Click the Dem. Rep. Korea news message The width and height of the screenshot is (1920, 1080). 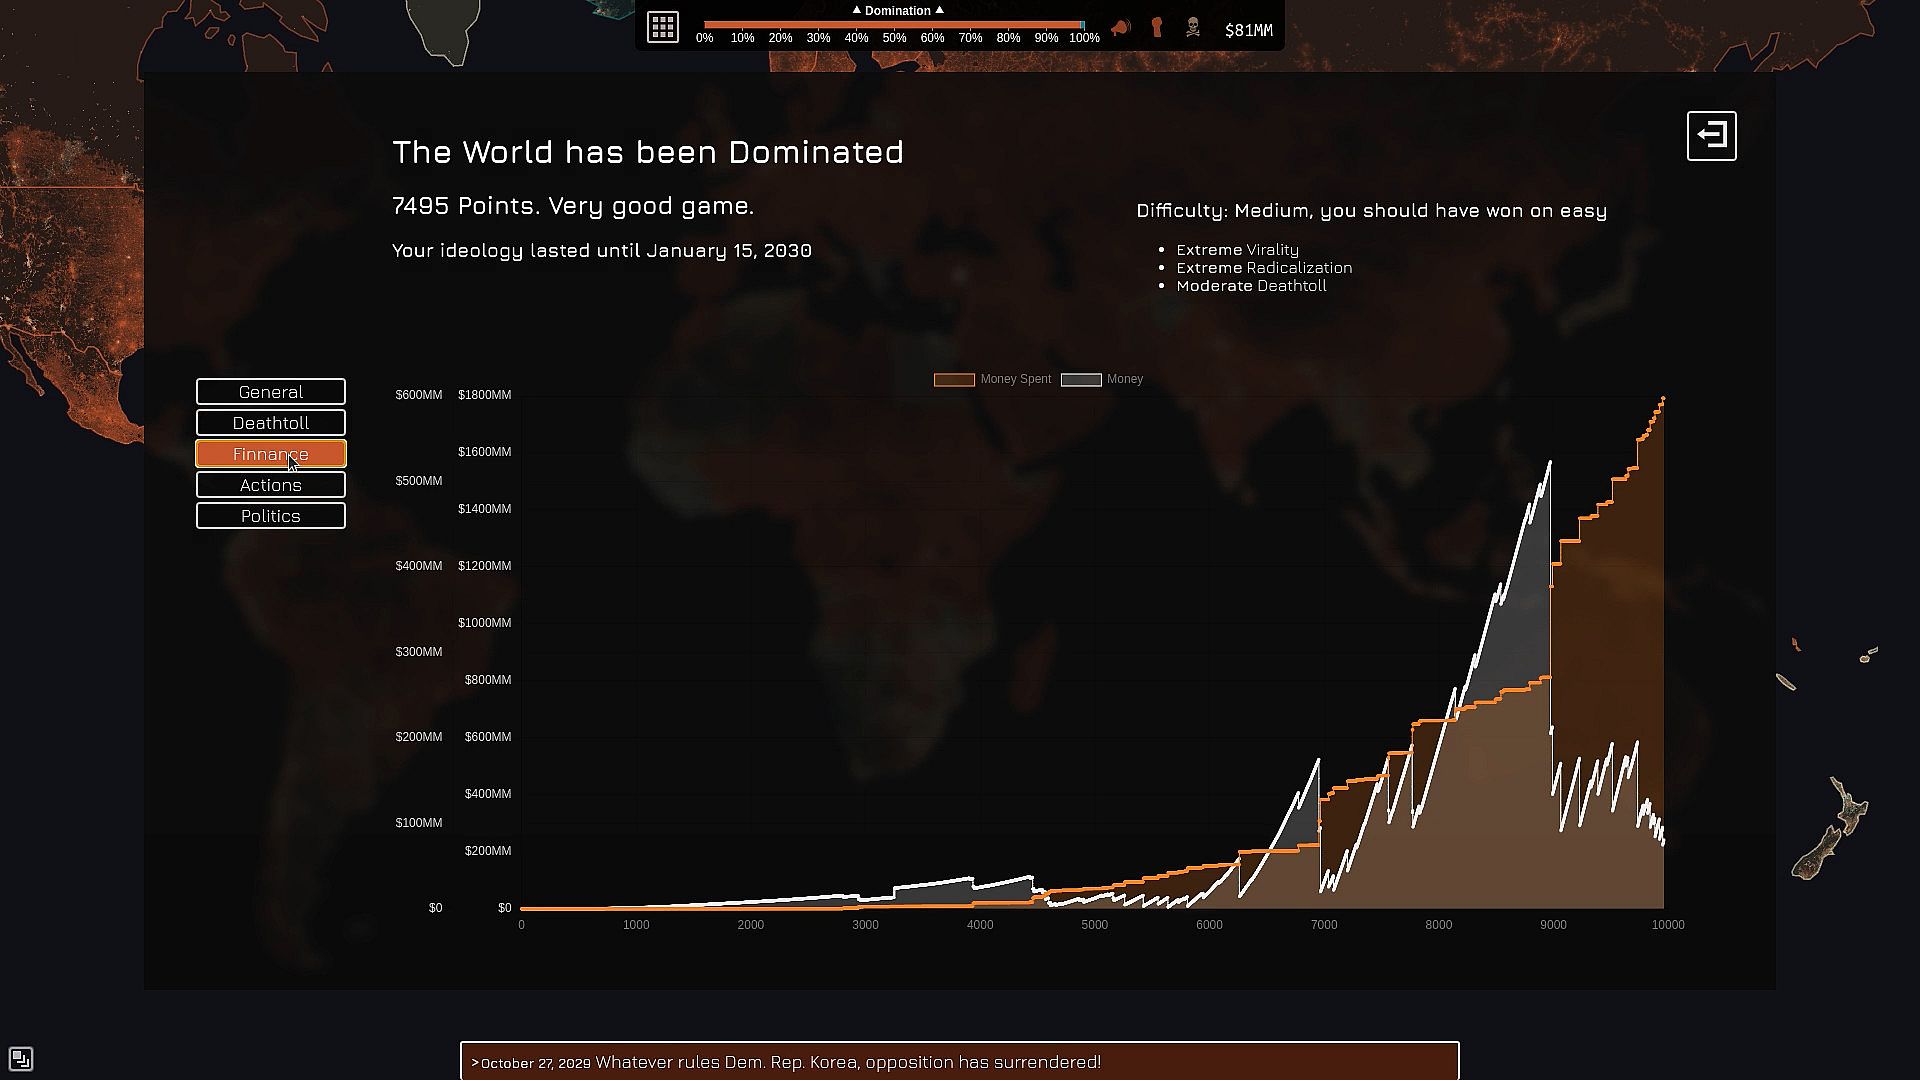coord(848,1062)
